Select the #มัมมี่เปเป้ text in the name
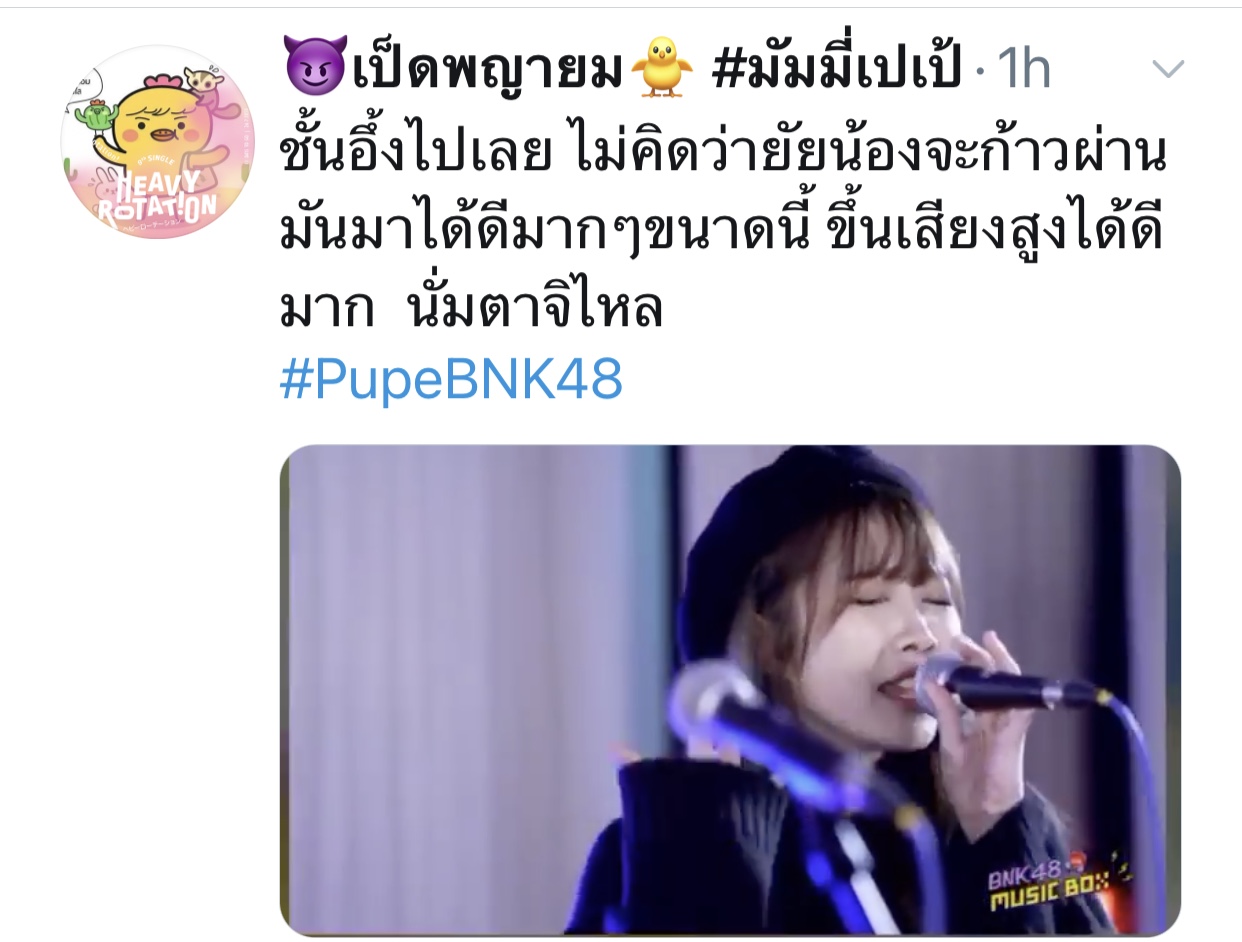This screenshot has height=942, width=1242. [x=836, y=70]
